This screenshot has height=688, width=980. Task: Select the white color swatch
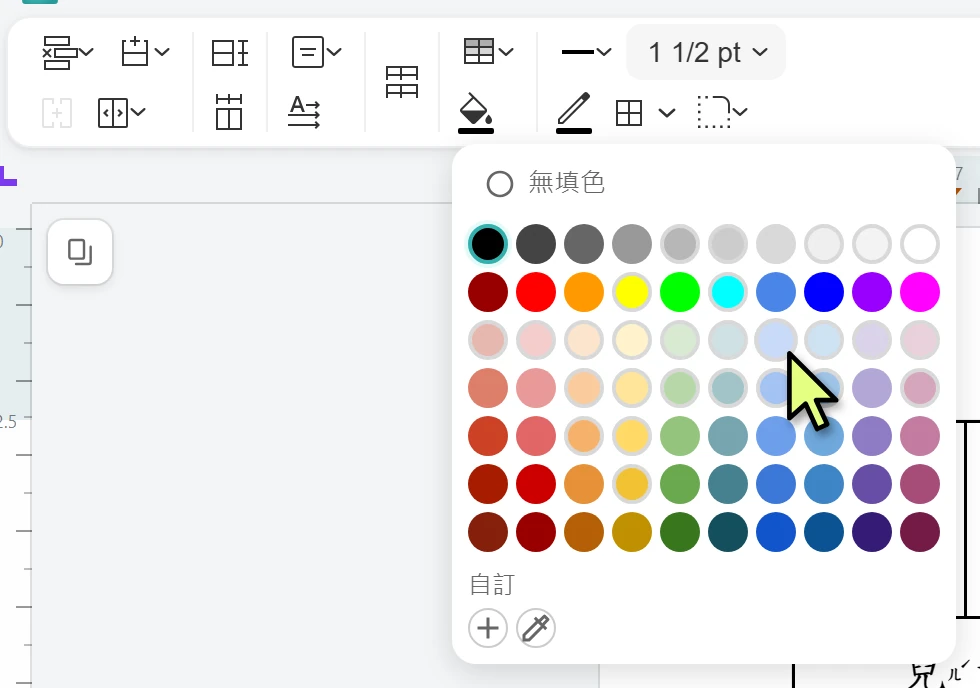(x=919, y=244)
